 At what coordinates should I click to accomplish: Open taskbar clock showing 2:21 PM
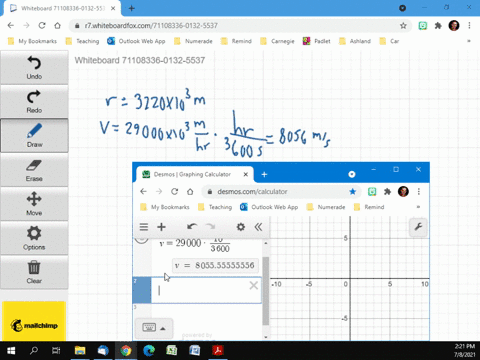coord(465,351)
